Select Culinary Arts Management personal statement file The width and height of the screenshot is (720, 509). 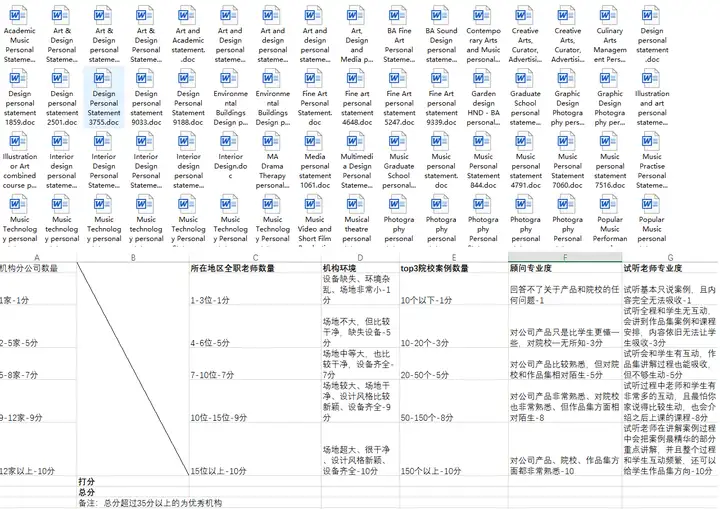click(x=609, y=35)
